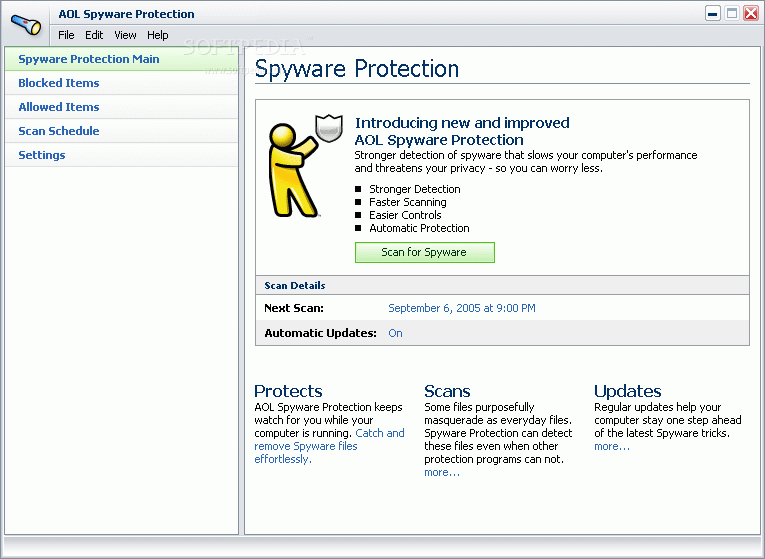Click the flashlight application icon

[26, 24]
